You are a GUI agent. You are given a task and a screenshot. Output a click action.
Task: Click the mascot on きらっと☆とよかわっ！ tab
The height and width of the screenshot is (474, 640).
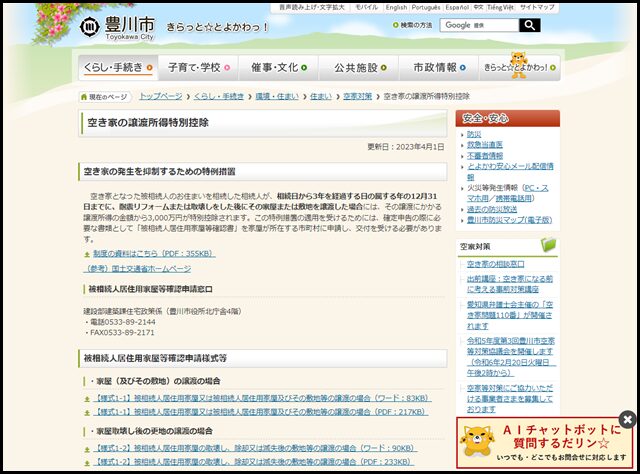click(x=518, y=67)
